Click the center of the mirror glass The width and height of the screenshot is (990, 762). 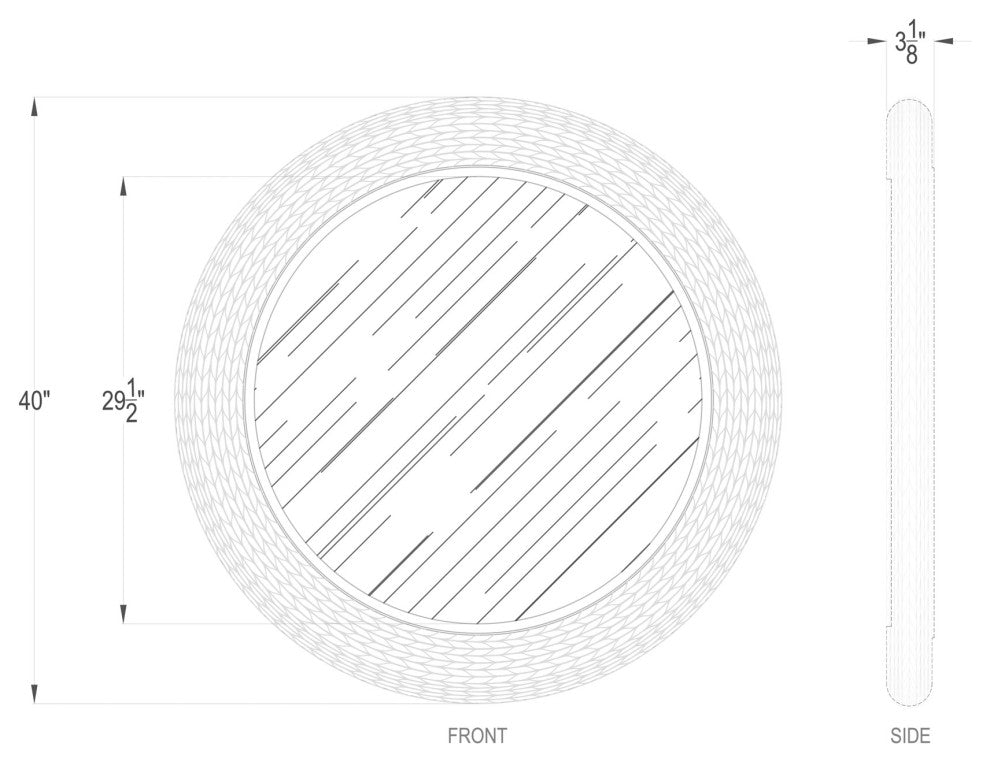[x=480, y=400]
